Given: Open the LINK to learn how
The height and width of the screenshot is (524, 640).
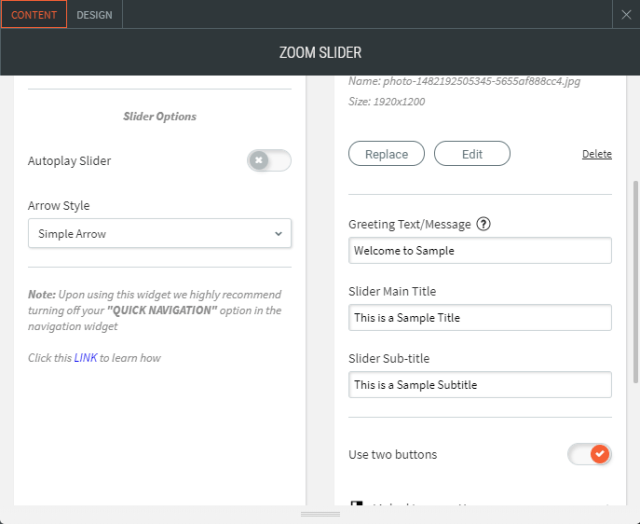Looking at the screenshot, I should 86,358.
